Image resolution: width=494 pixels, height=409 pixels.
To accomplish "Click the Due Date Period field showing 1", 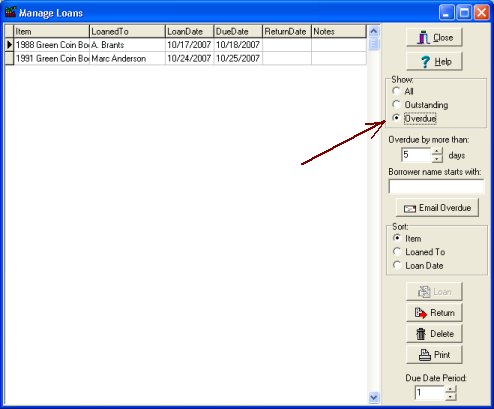I will [430, 393].
